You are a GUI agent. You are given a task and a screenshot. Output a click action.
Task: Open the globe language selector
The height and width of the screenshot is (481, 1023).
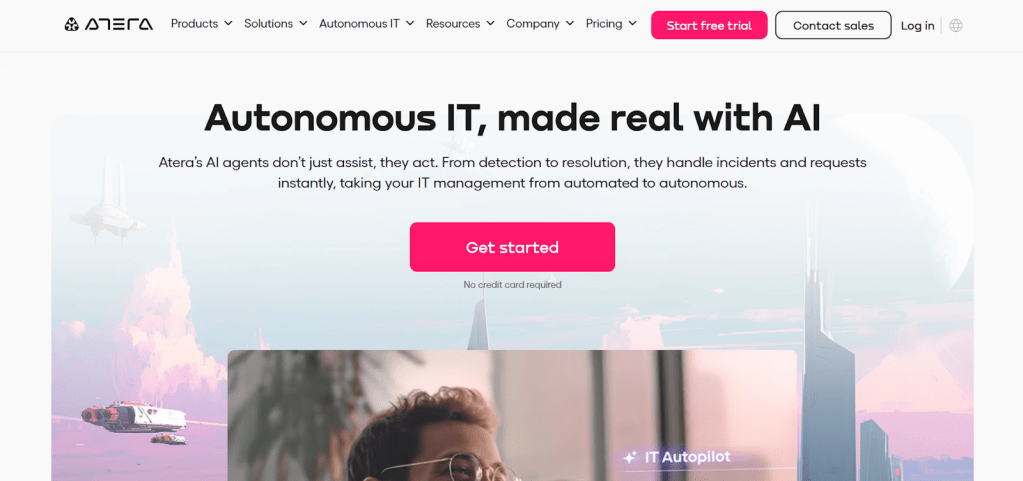click(956, 25)
